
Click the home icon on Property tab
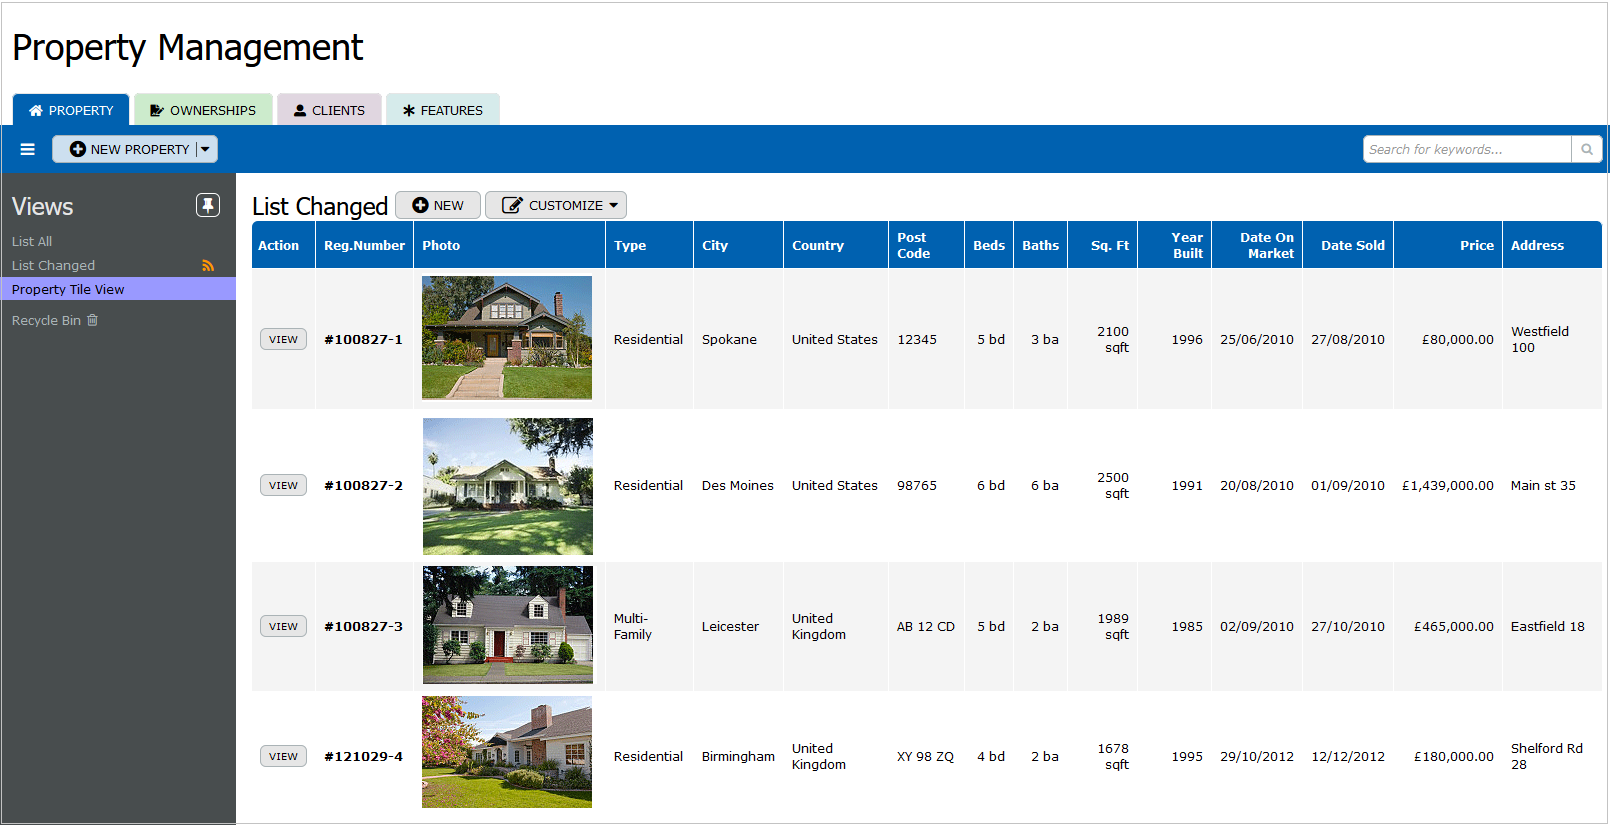click(36, 110)
